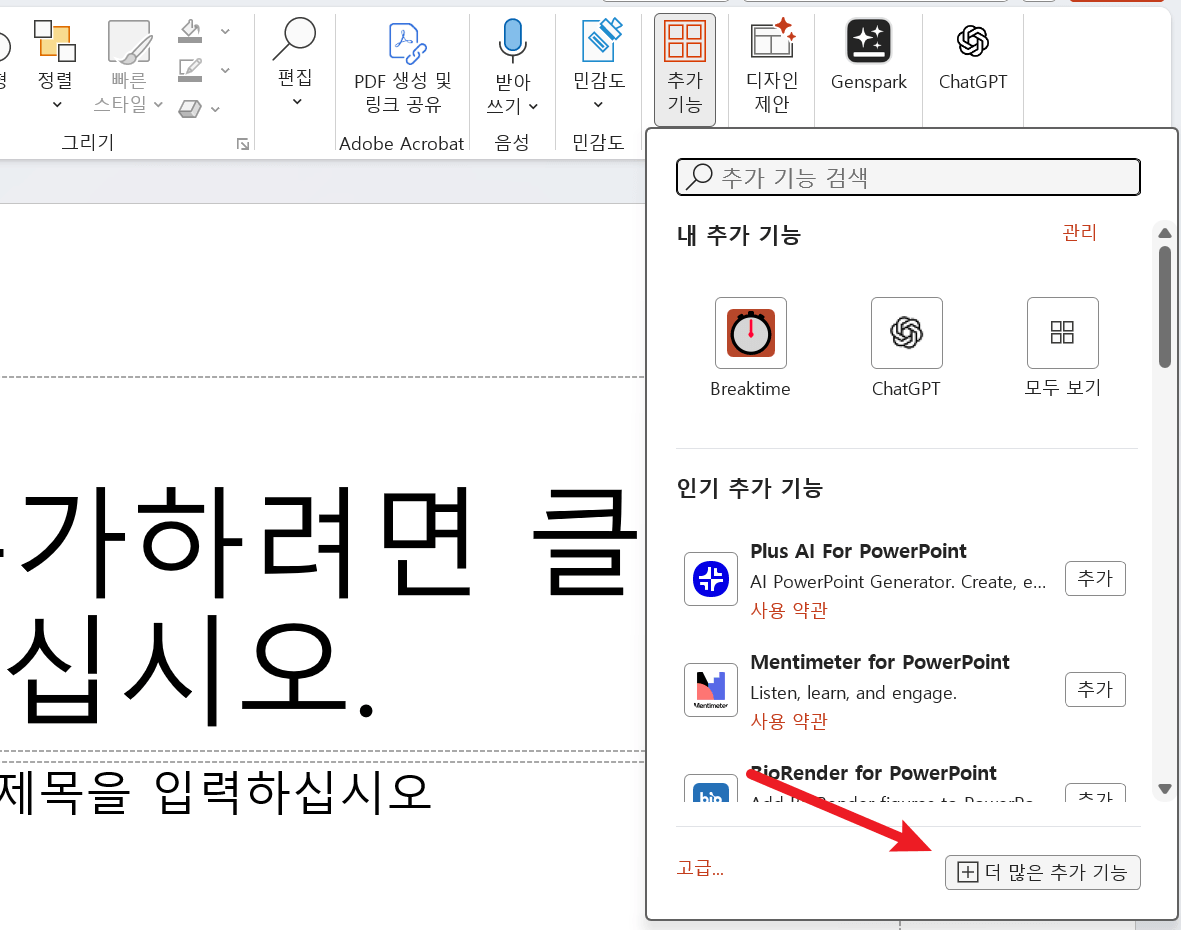Click the add-in list scrollbar thumb

point(1164,306)
